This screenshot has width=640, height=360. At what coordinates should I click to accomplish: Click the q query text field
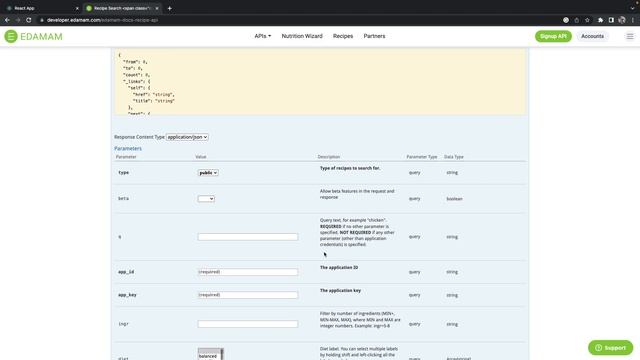click(x=248, y=237)
